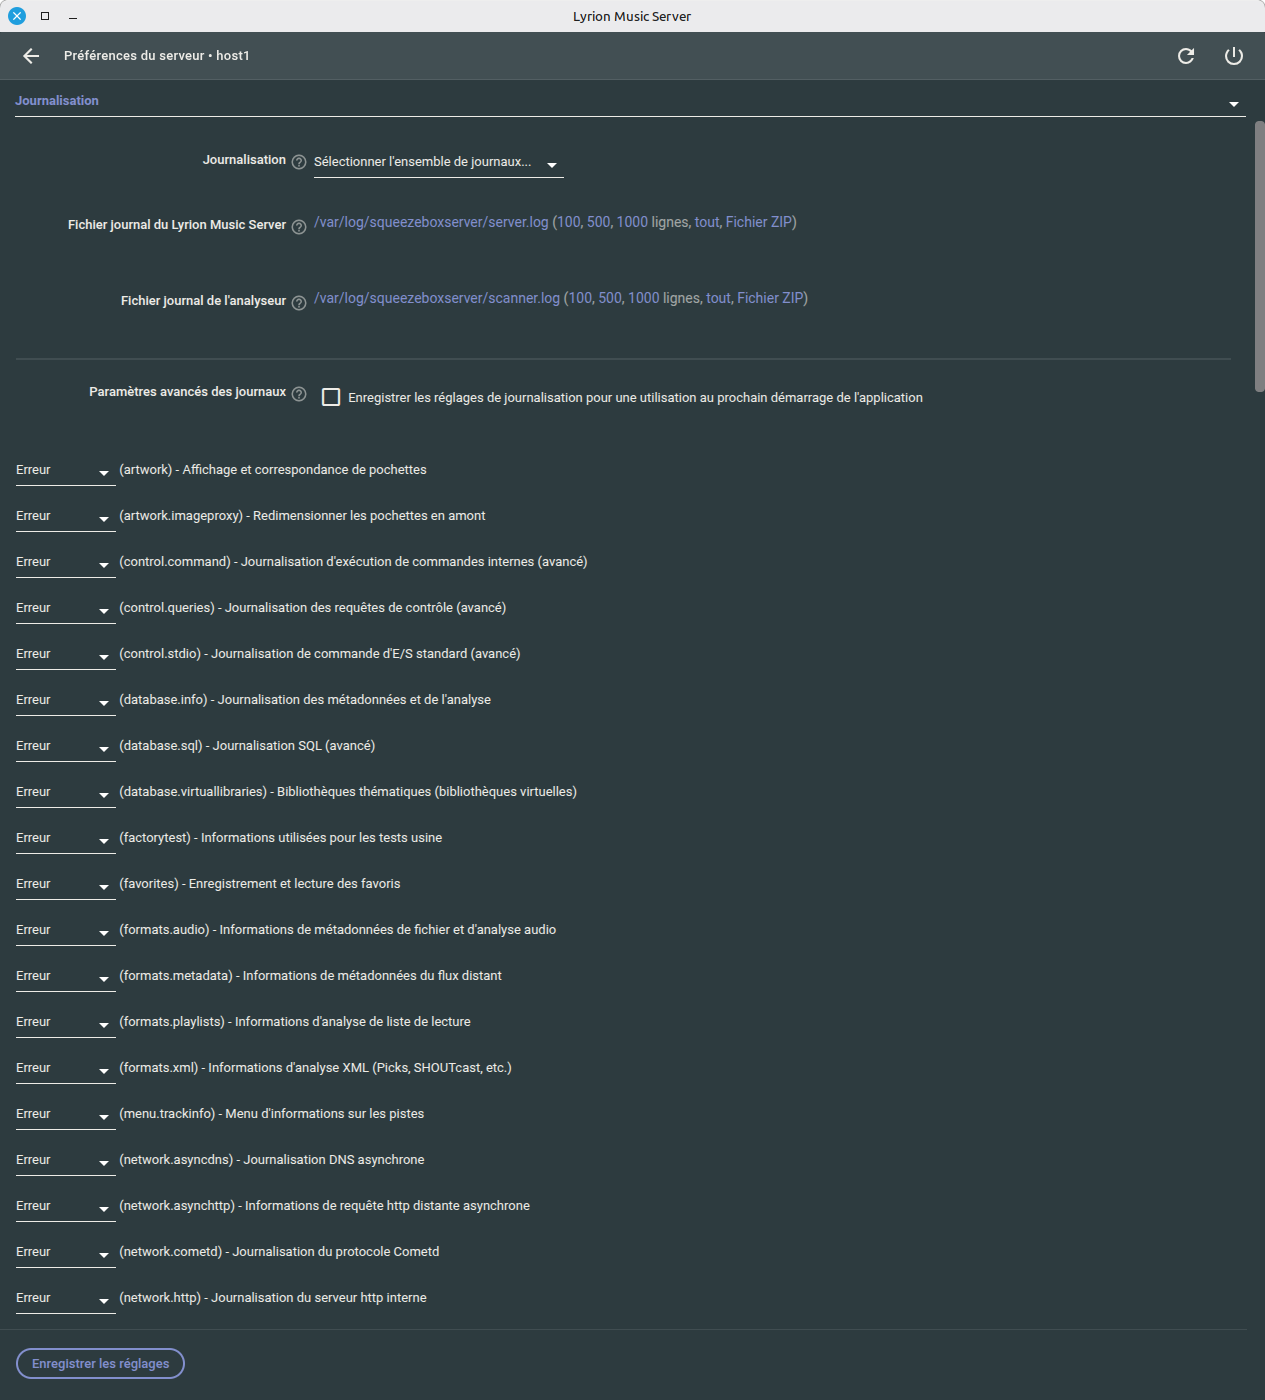Open 'Sélectionner l'ensemble de journaux' dropdown

[439, 163]
